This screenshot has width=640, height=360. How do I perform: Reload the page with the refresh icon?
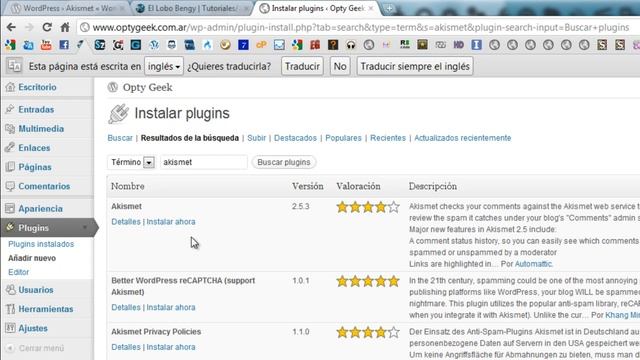47,27
